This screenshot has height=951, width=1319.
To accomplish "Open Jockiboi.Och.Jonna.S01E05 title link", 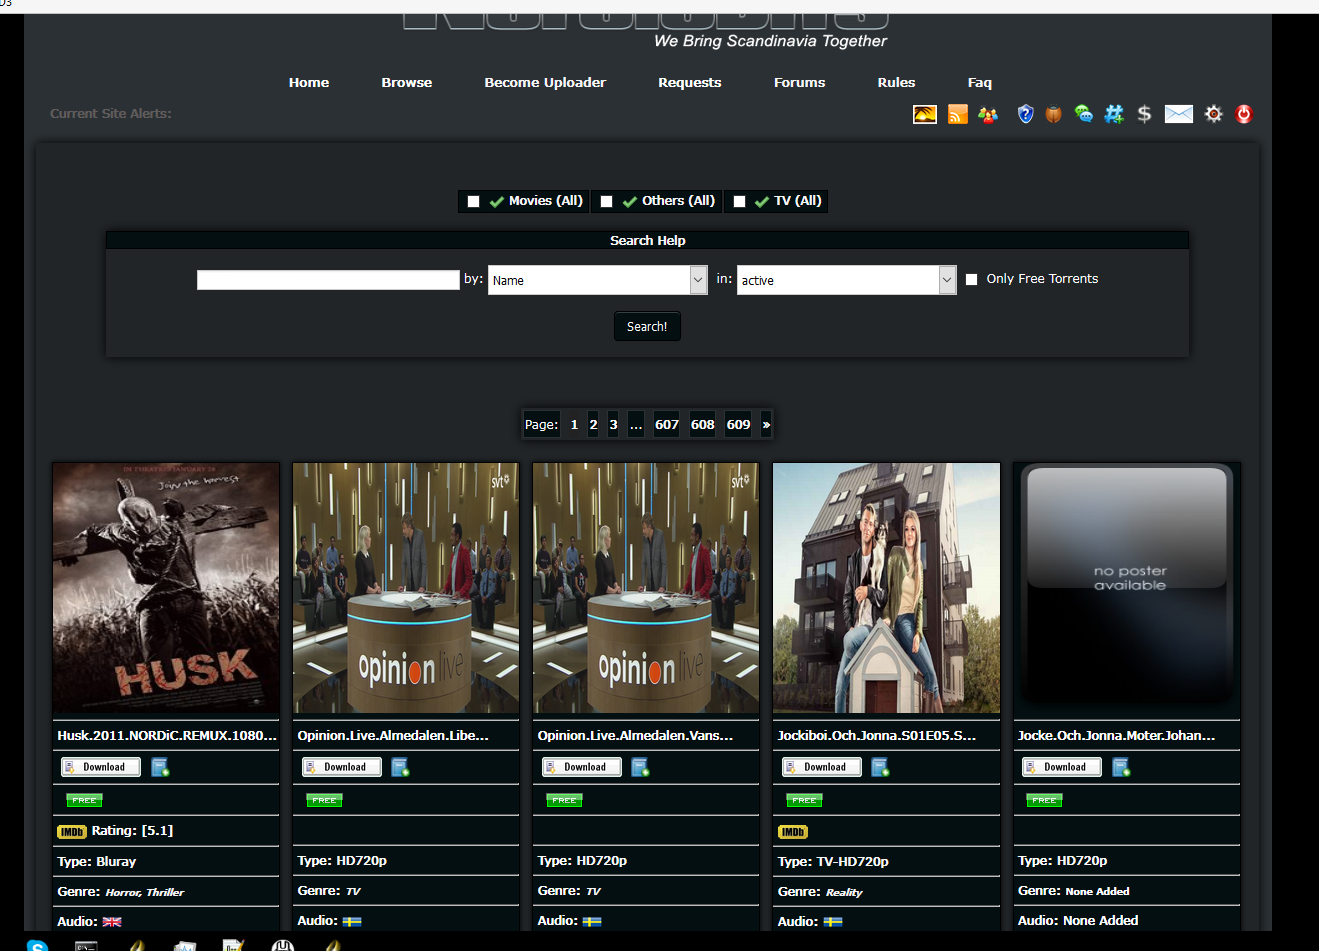I will (877, 735).
